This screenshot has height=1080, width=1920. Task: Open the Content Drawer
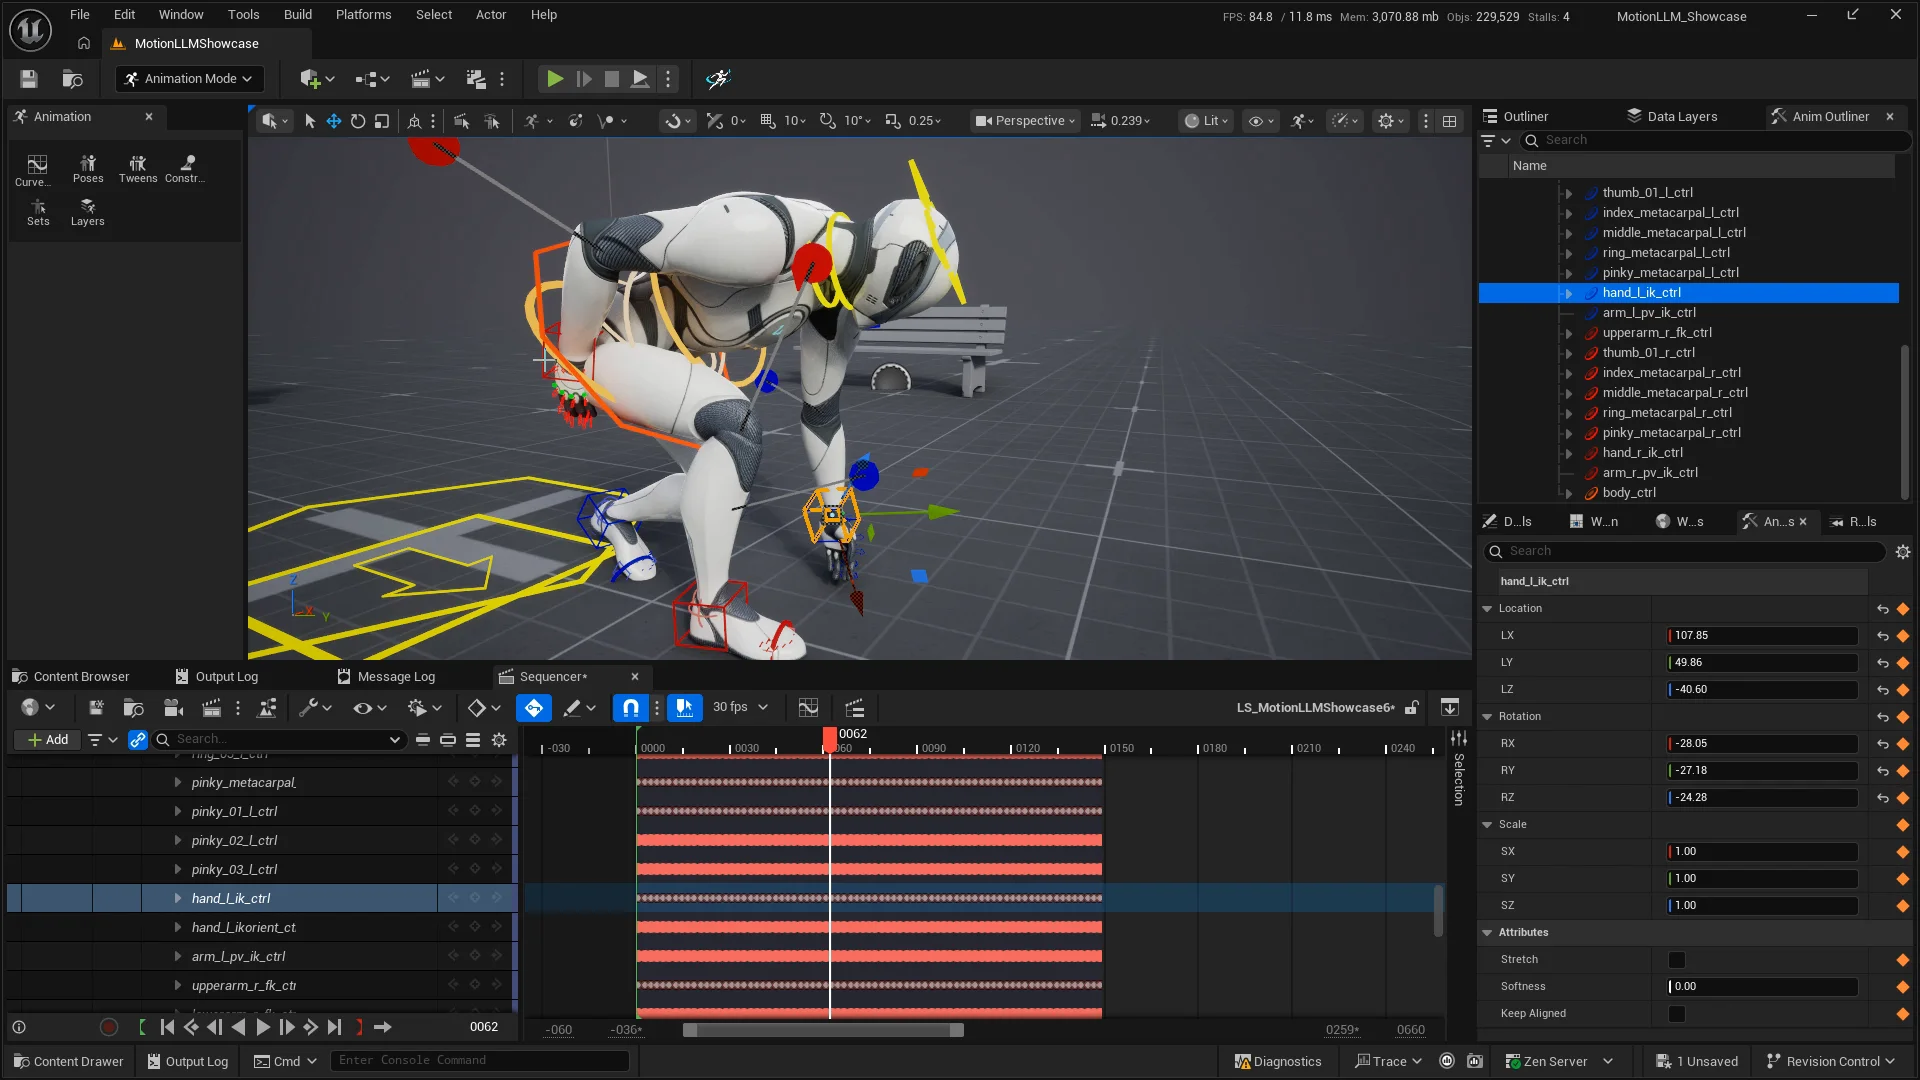(69, 1062)
